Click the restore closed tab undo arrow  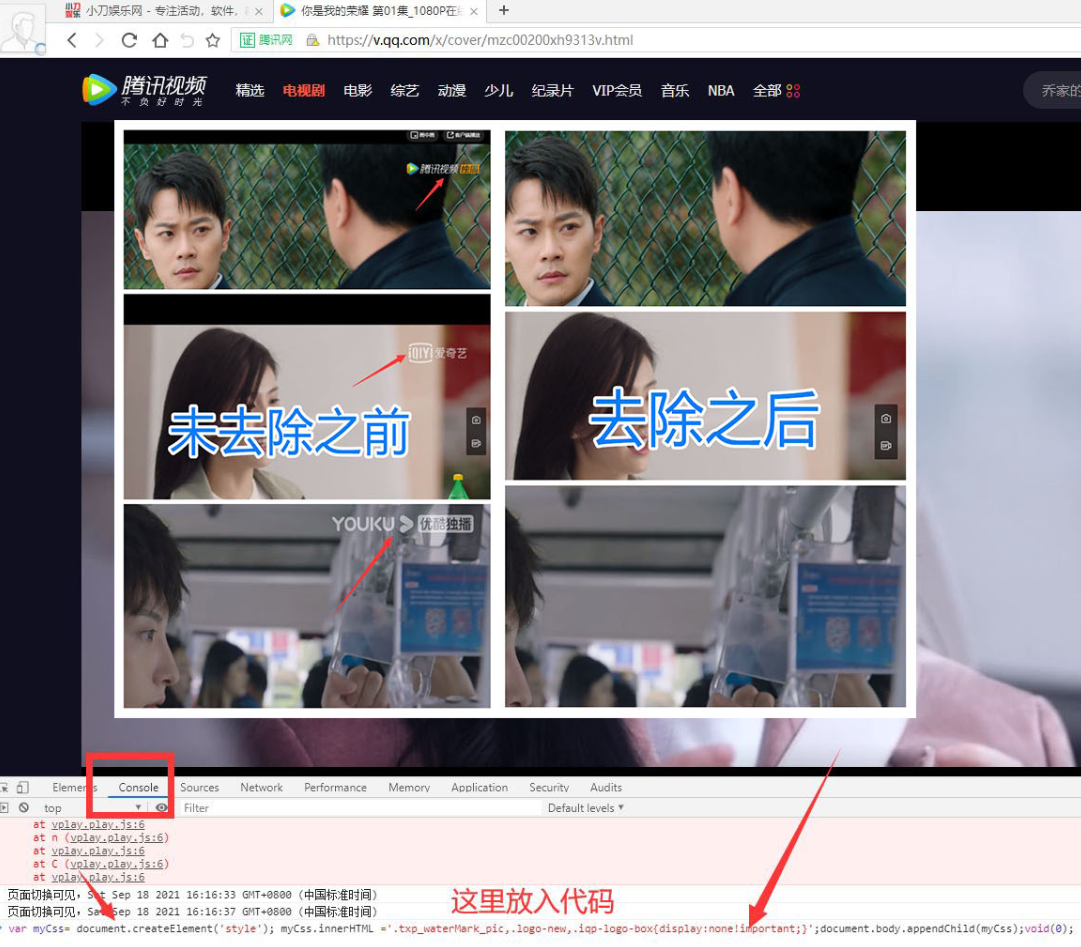click(x=187, y=40)
